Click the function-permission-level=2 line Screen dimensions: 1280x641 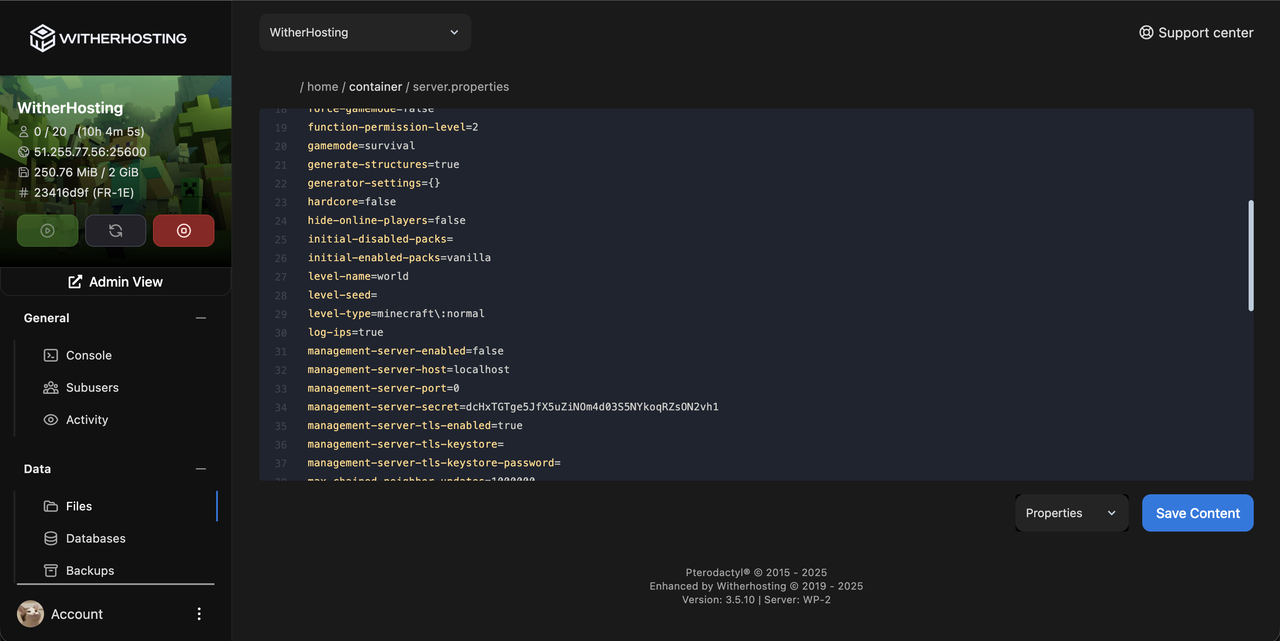pyautogui.click(x=393, y=127)
